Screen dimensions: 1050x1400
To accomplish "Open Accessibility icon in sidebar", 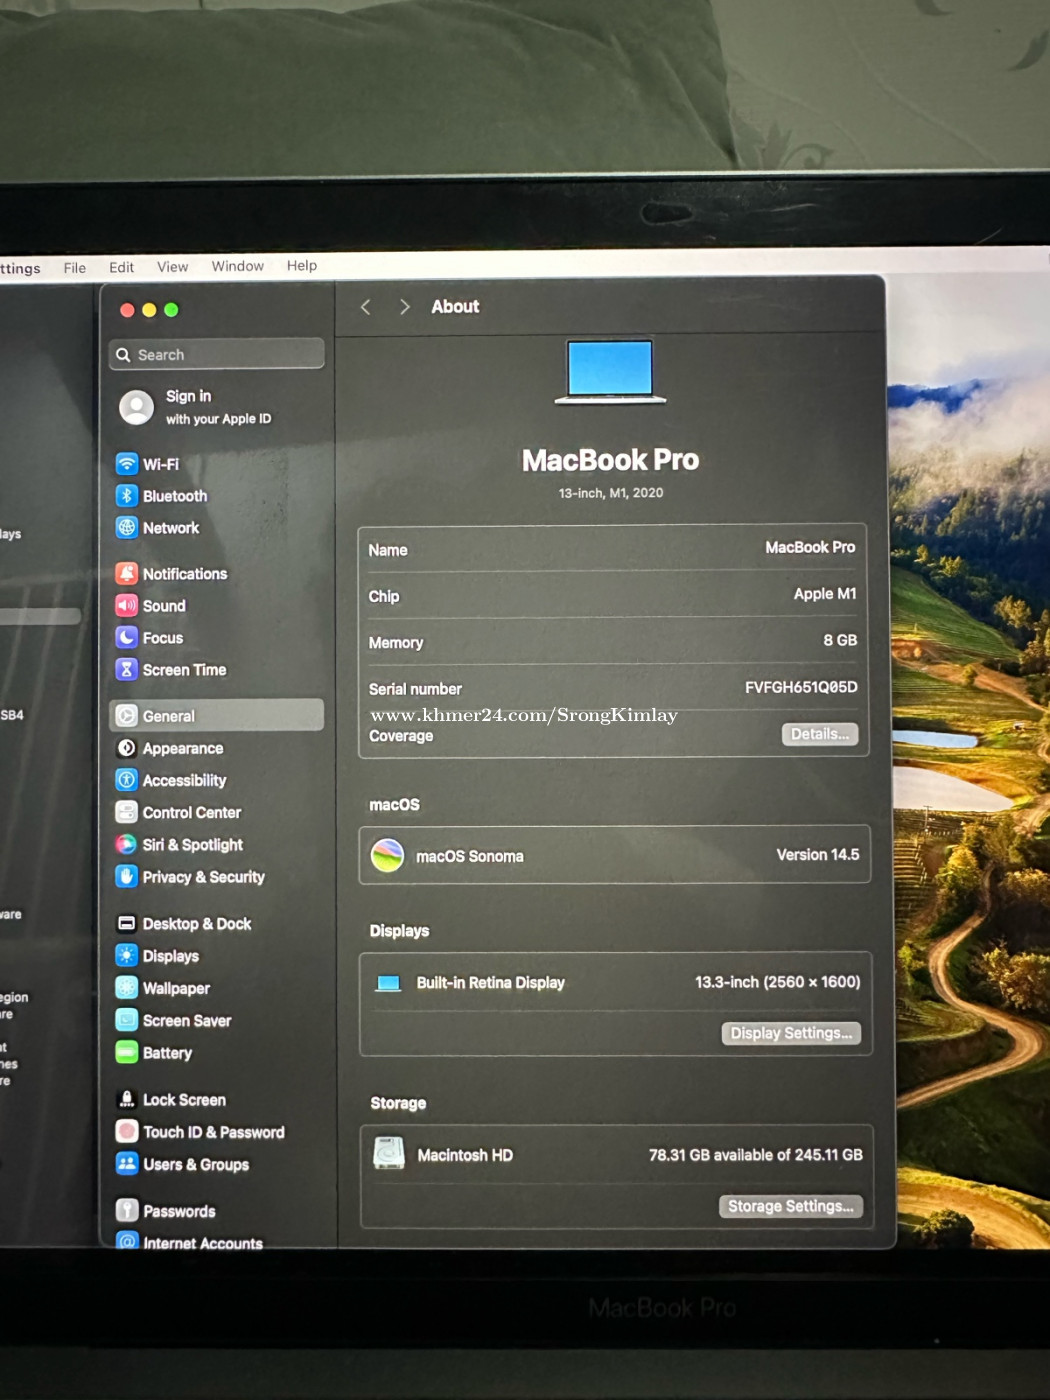I will tap(127, 780).
